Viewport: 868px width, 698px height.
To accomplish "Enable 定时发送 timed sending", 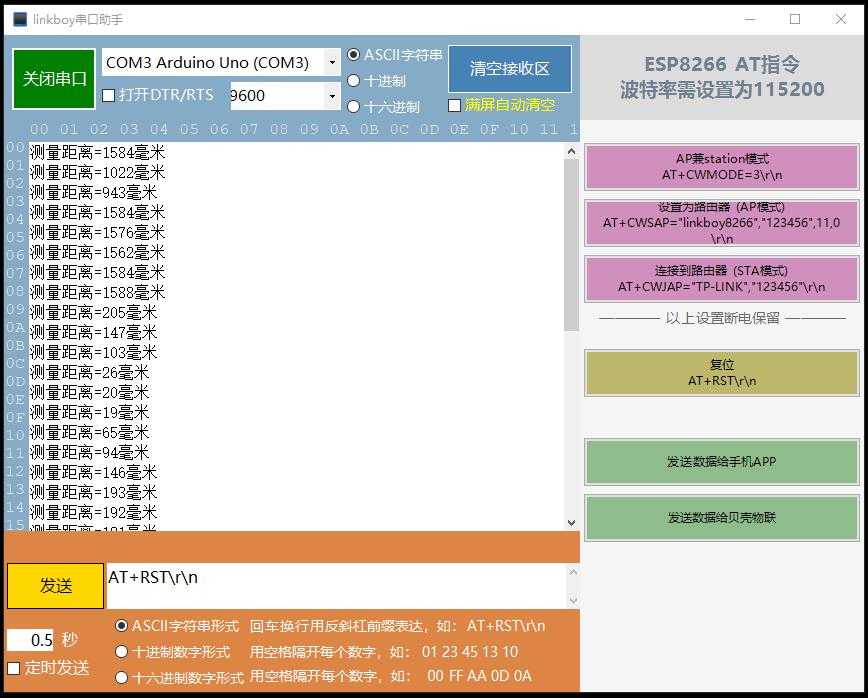I will coord(12,666).
